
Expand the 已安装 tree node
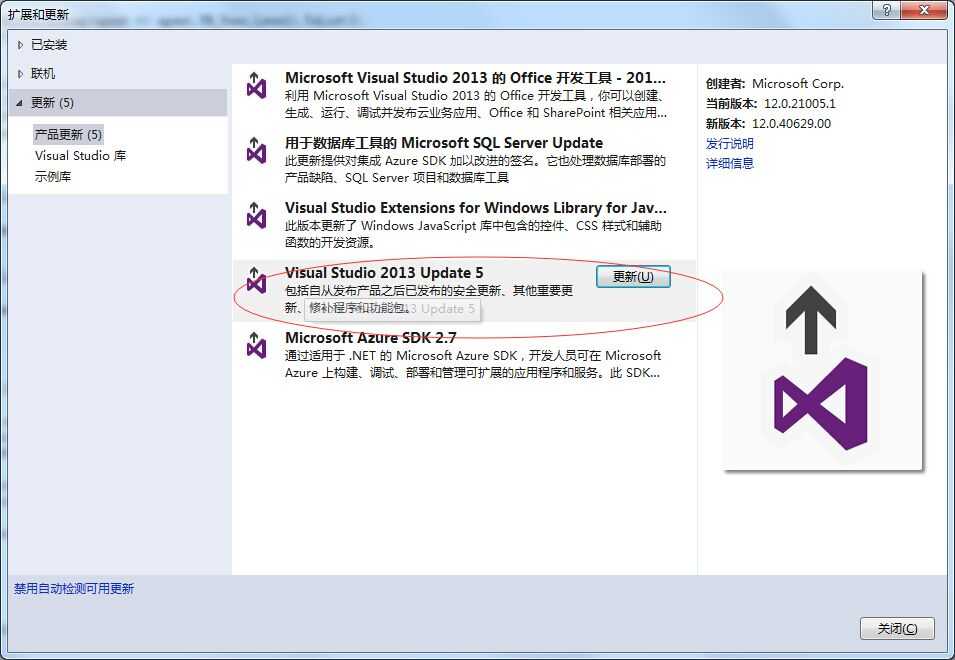pyautogui.click(x=20, y=45)
